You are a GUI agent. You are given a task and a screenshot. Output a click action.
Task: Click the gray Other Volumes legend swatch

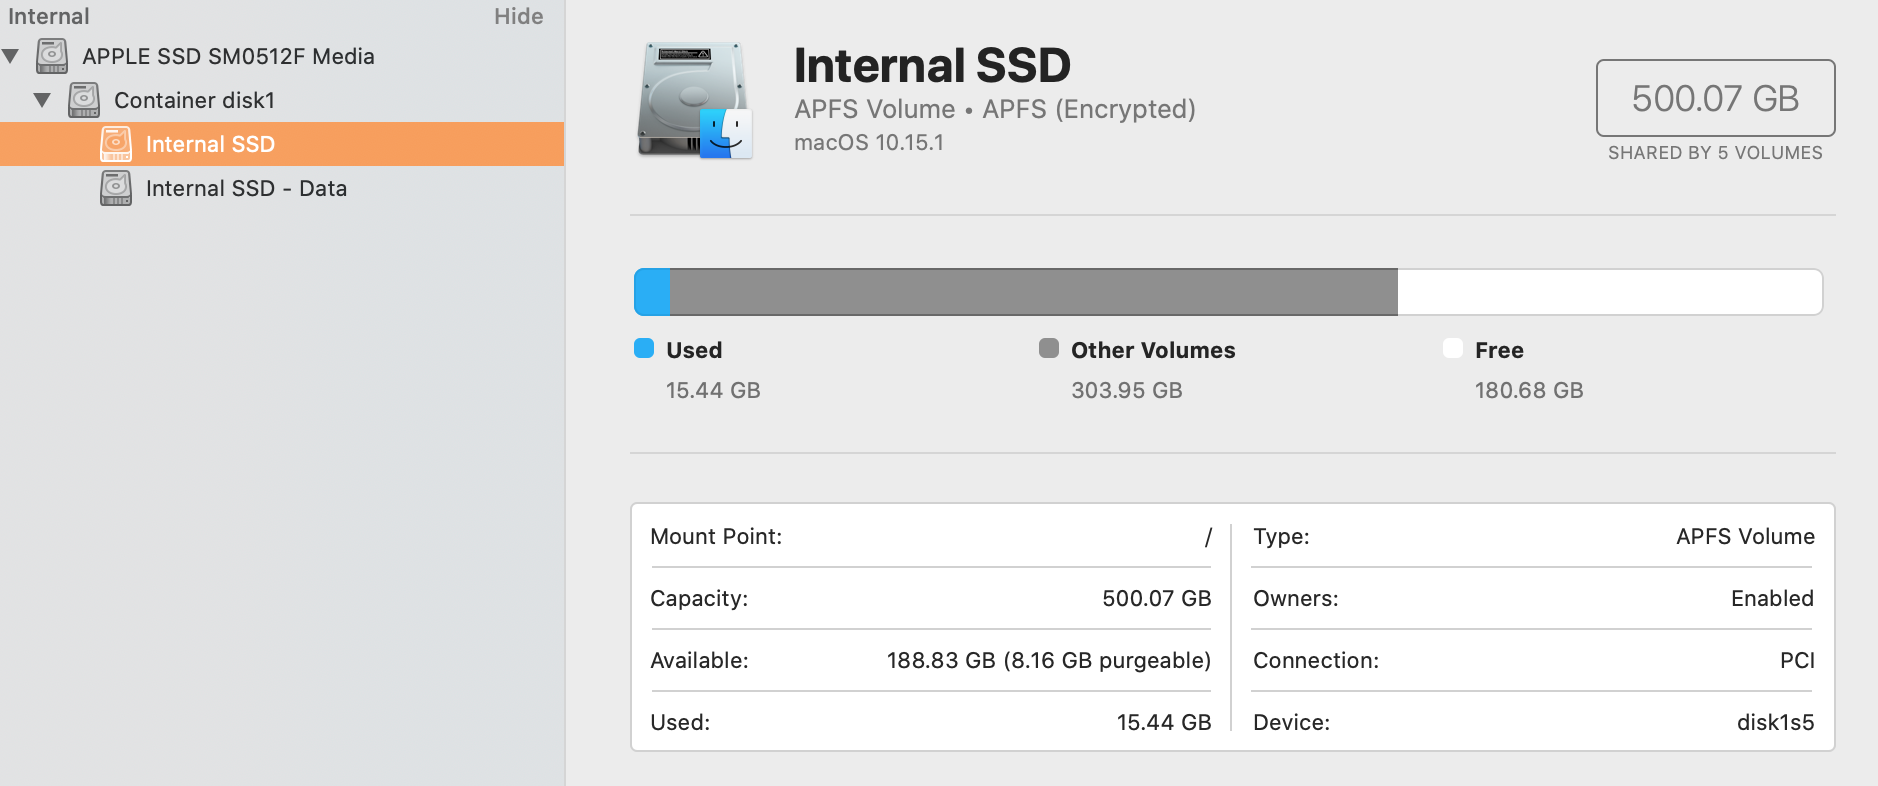(x=1048, y=348)
